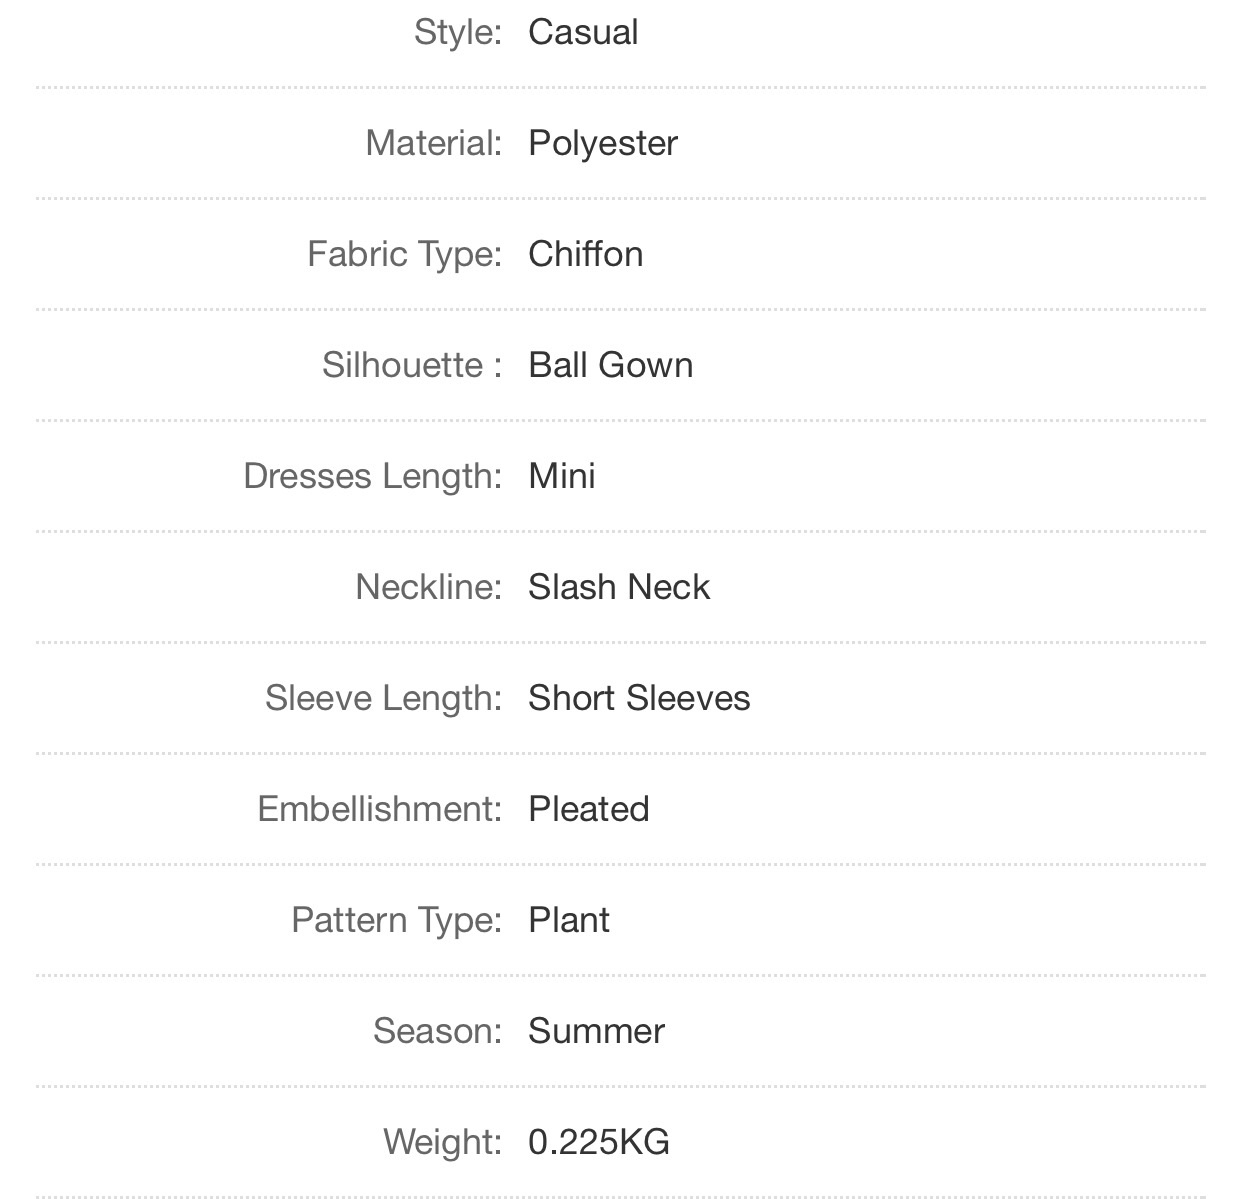This screenshot has height=1199, width=1242.
Task: Select the "Pleated" embellishment value
Action: coord(589,809)
